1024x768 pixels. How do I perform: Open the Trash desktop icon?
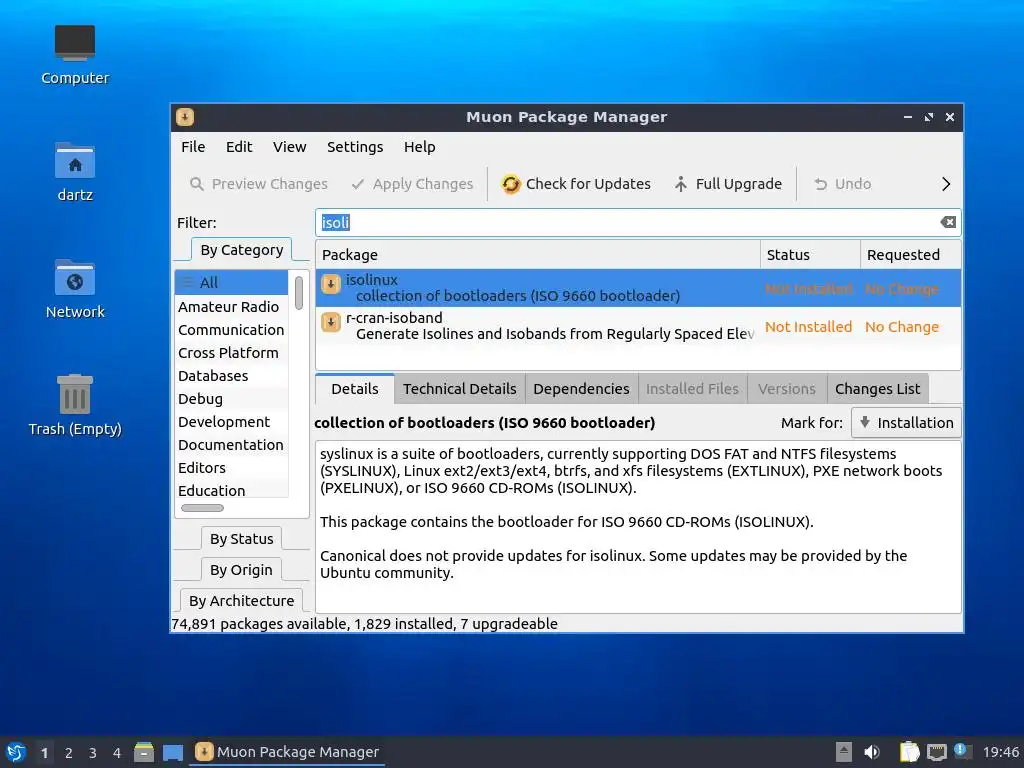click(75, 405)
